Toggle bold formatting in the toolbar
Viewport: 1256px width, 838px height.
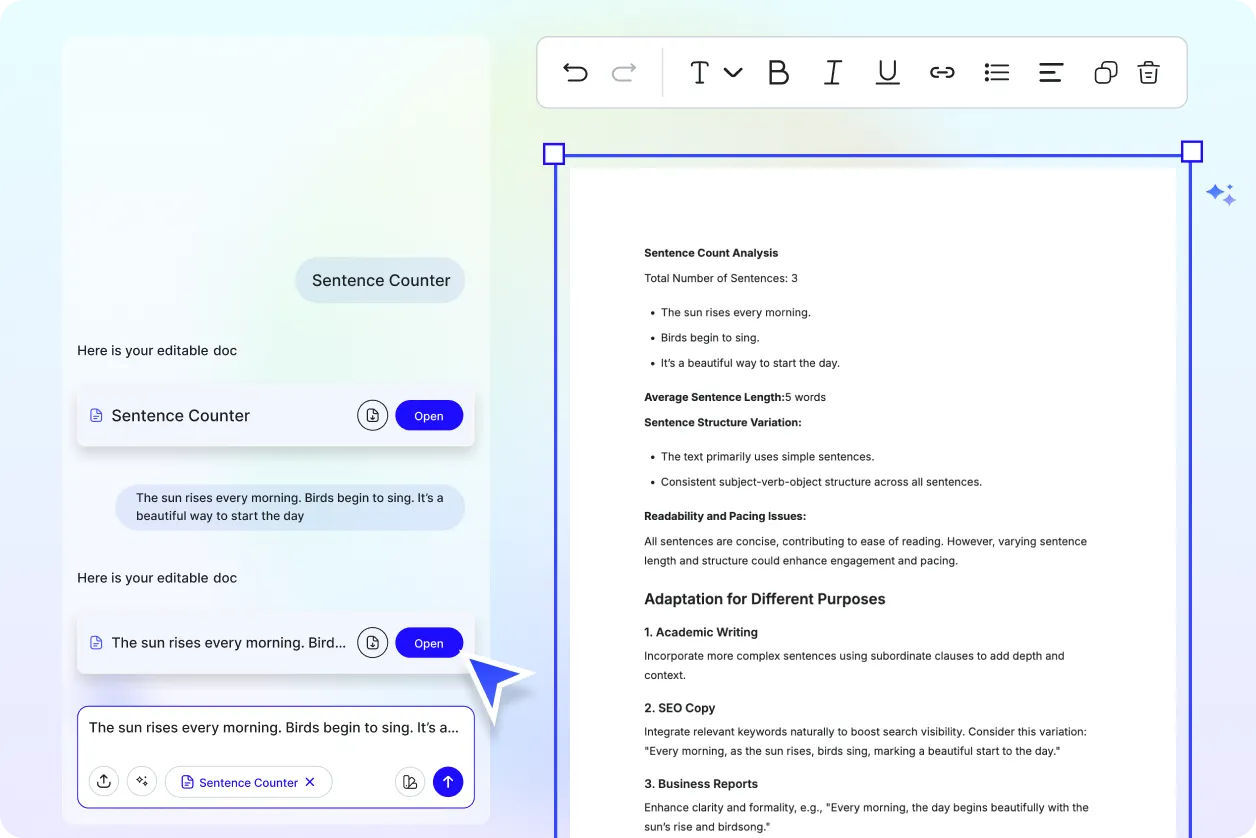click(x=778, y=72)
